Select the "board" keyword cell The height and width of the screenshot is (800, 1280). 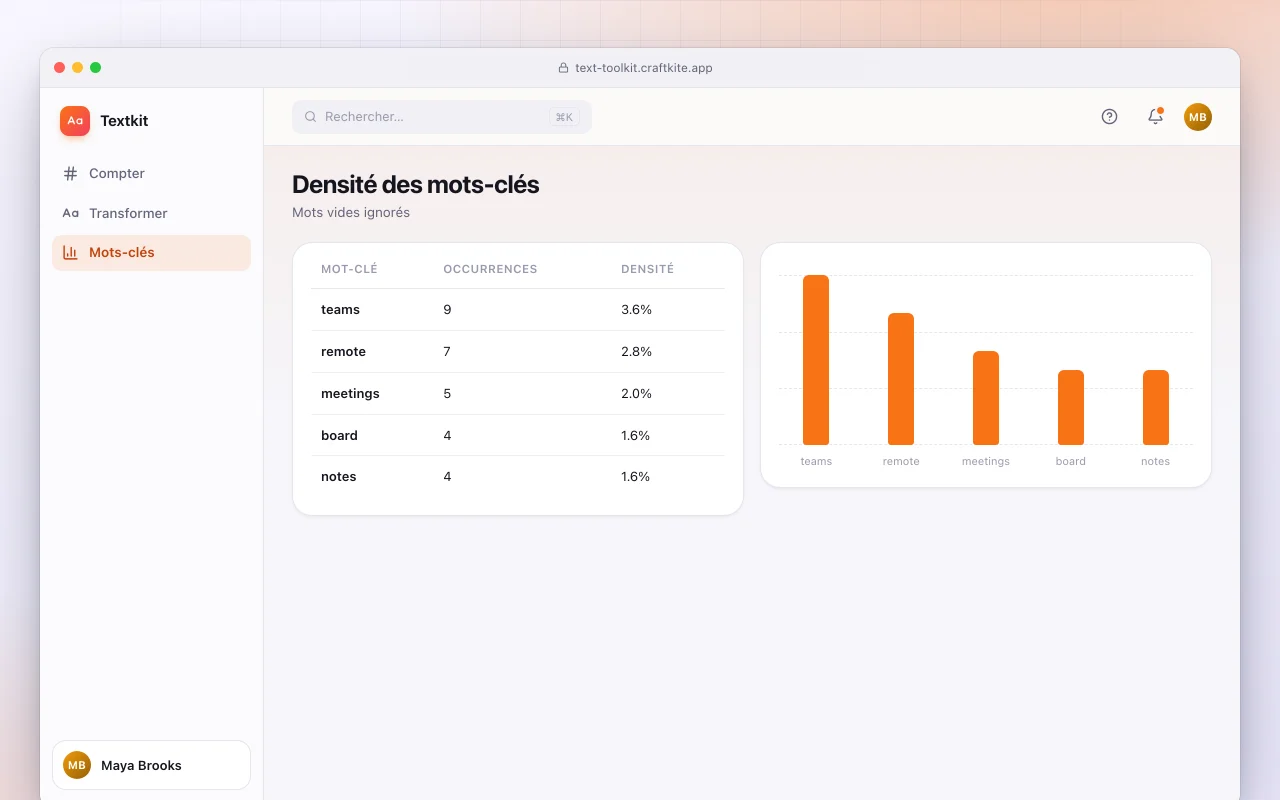tap(339, 436)
